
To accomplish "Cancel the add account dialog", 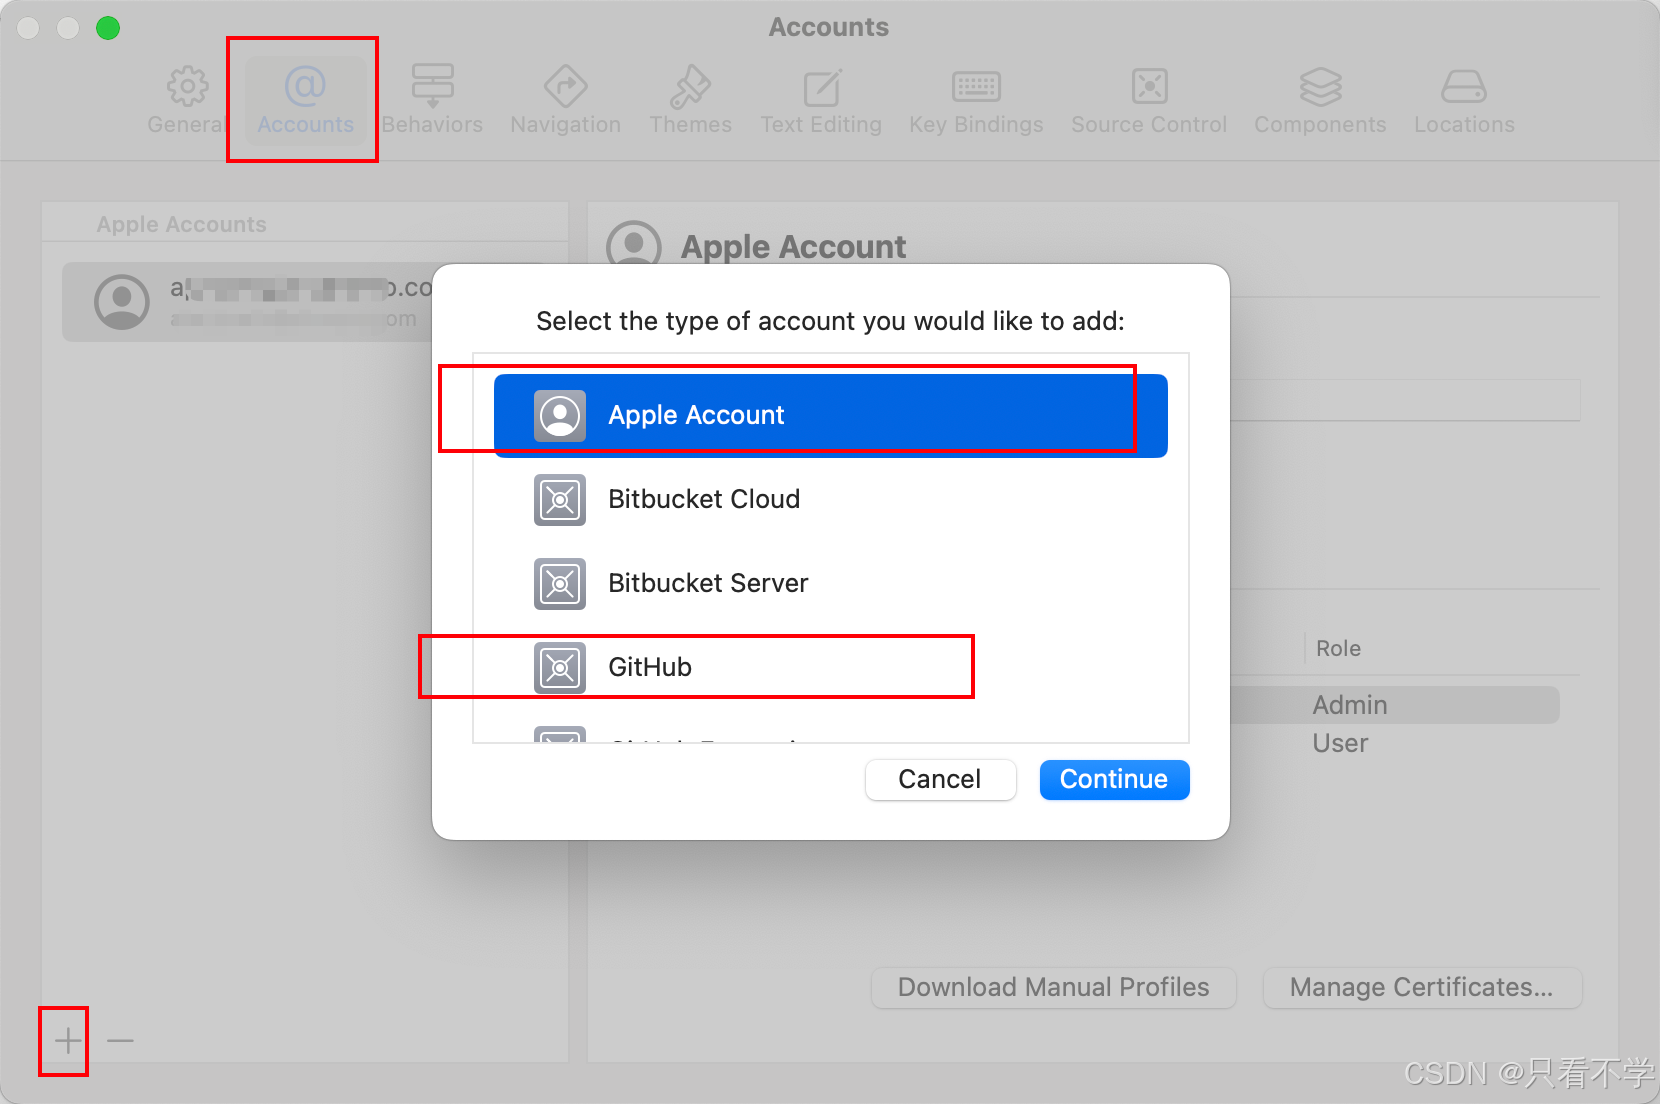I will 940,780.
